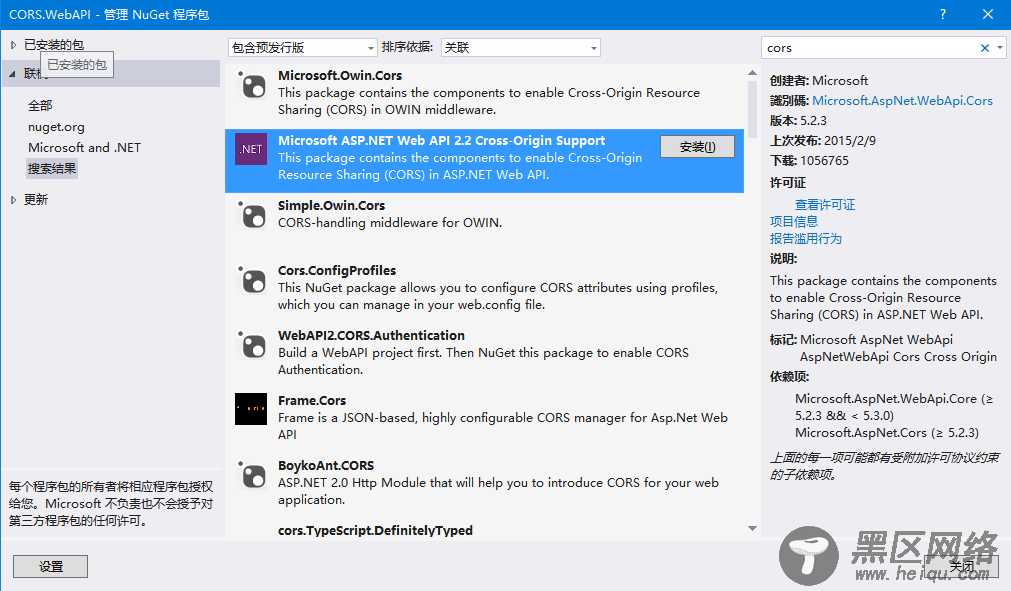Open the 包含预发行版 dropdown
Screen dimensions: 1011x591
(x=302, y=48)
